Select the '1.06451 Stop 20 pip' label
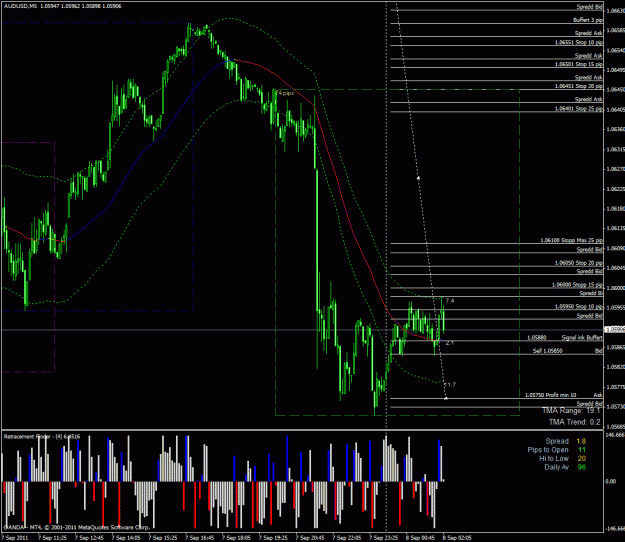625x542 pixels. [x=579, y=86]
